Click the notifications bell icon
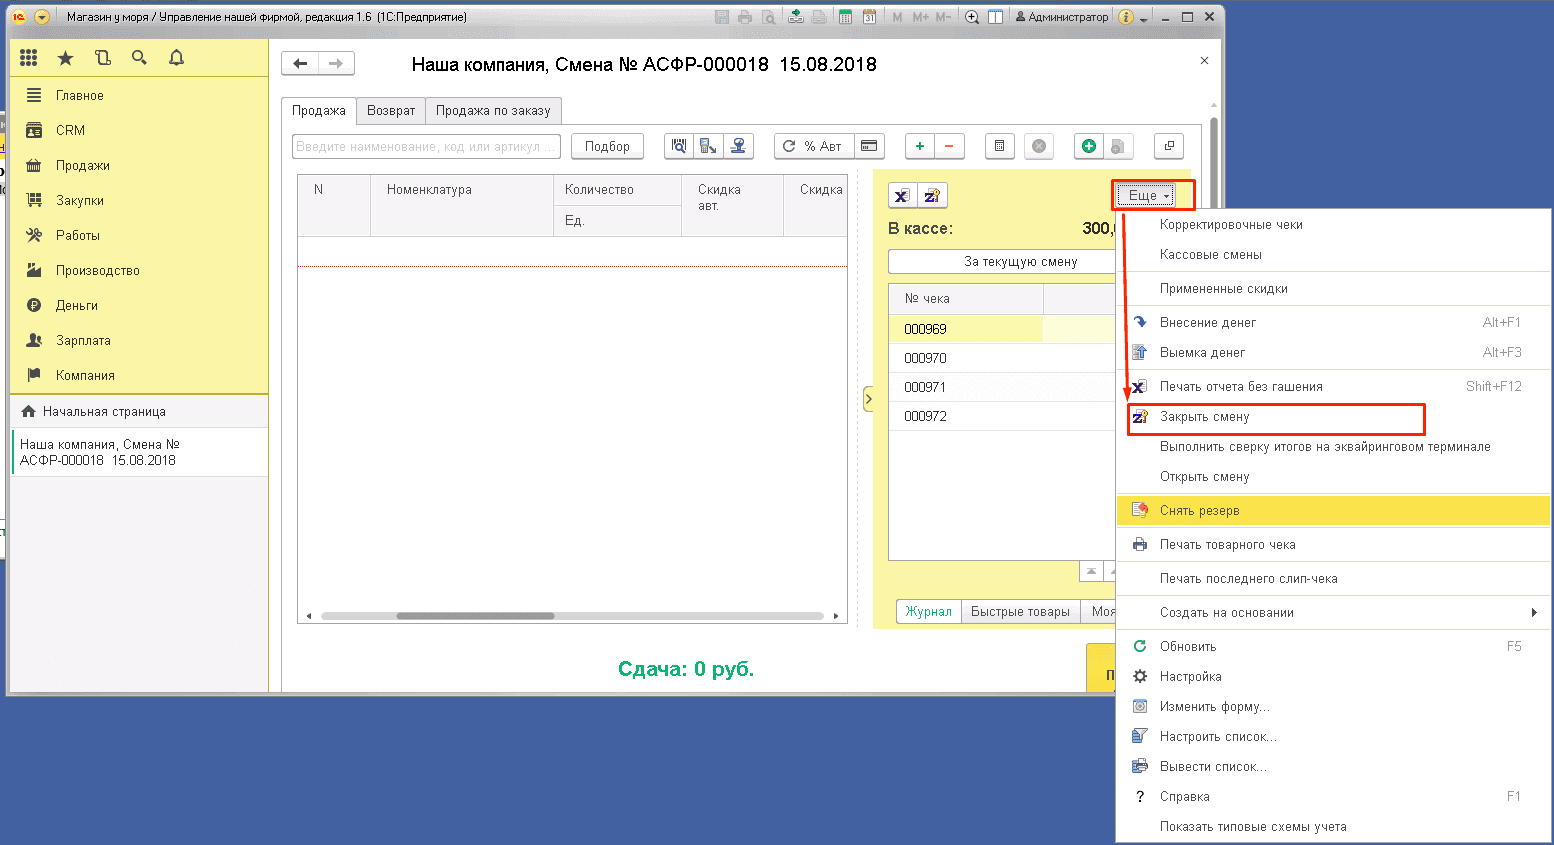1554x845 pixels. click(x=176, y=58)
